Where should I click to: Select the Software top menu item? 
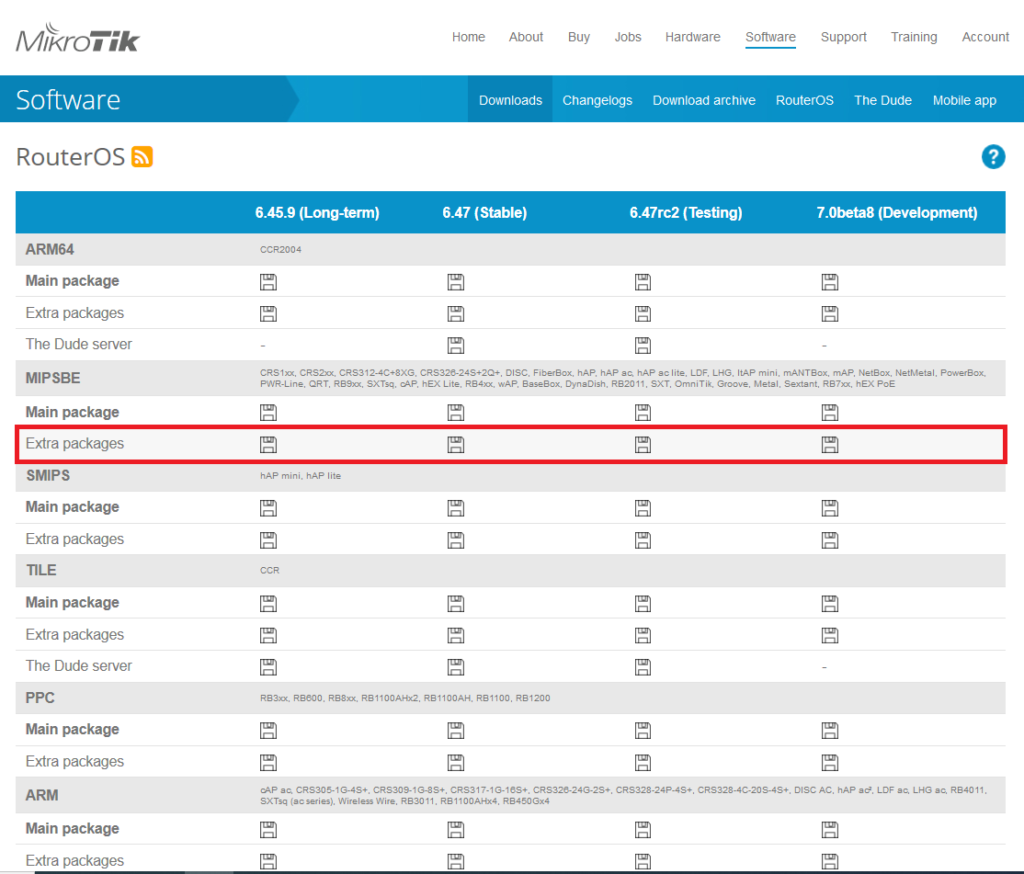[771, 37]
